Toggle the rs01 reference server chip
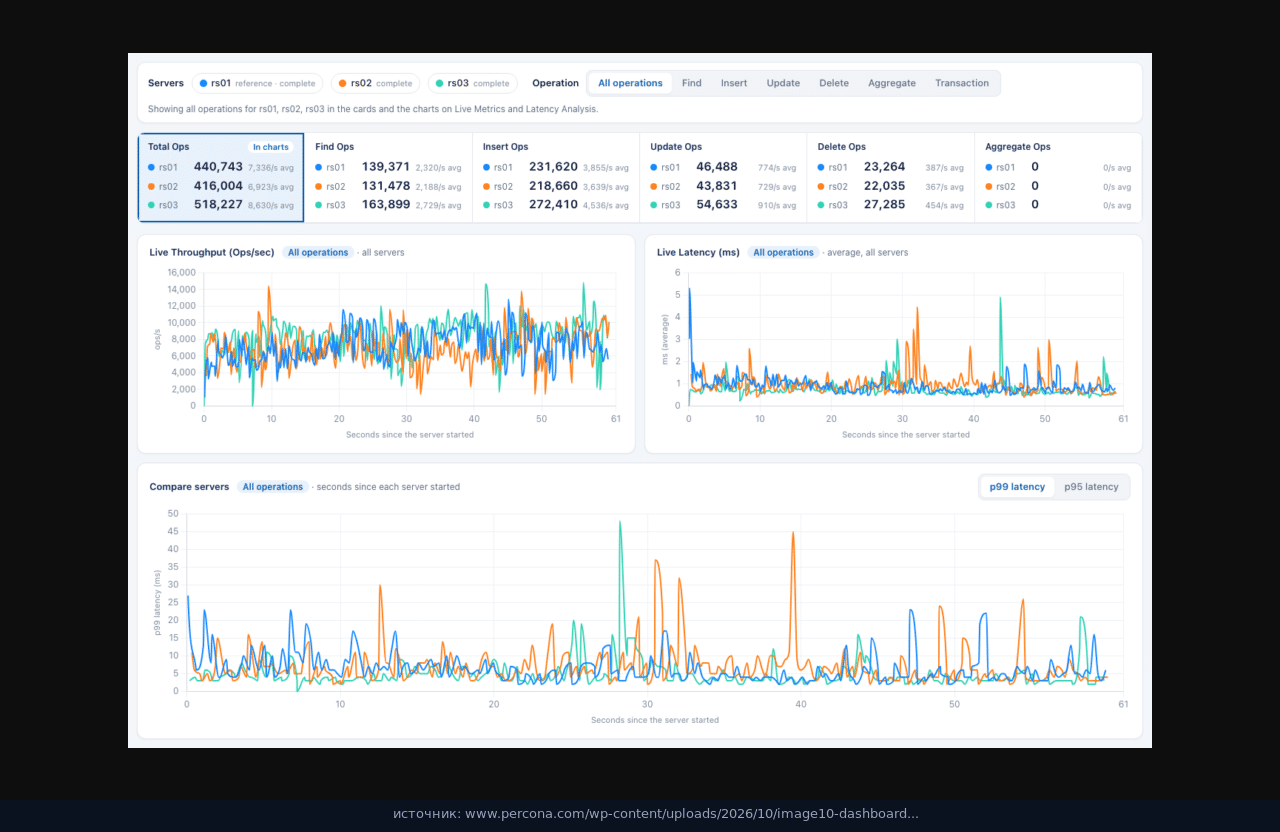Image resolution: width=1280 pixels, height=832 pixels. [257, 83]
